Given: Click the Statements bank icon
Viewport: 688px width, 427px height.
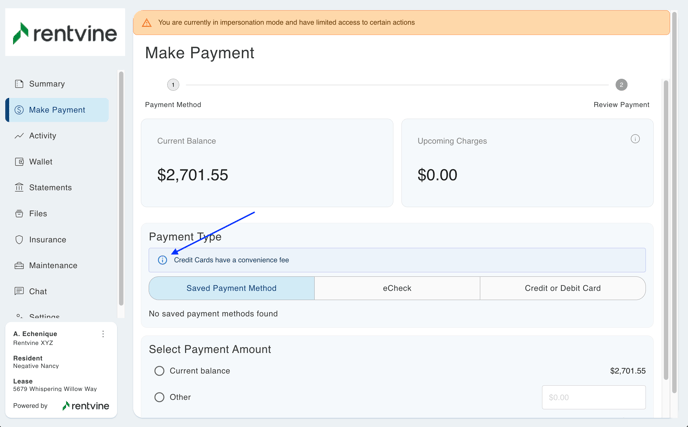Looking at the screenshot, I should pyautogui.click(x=19, y=188).
